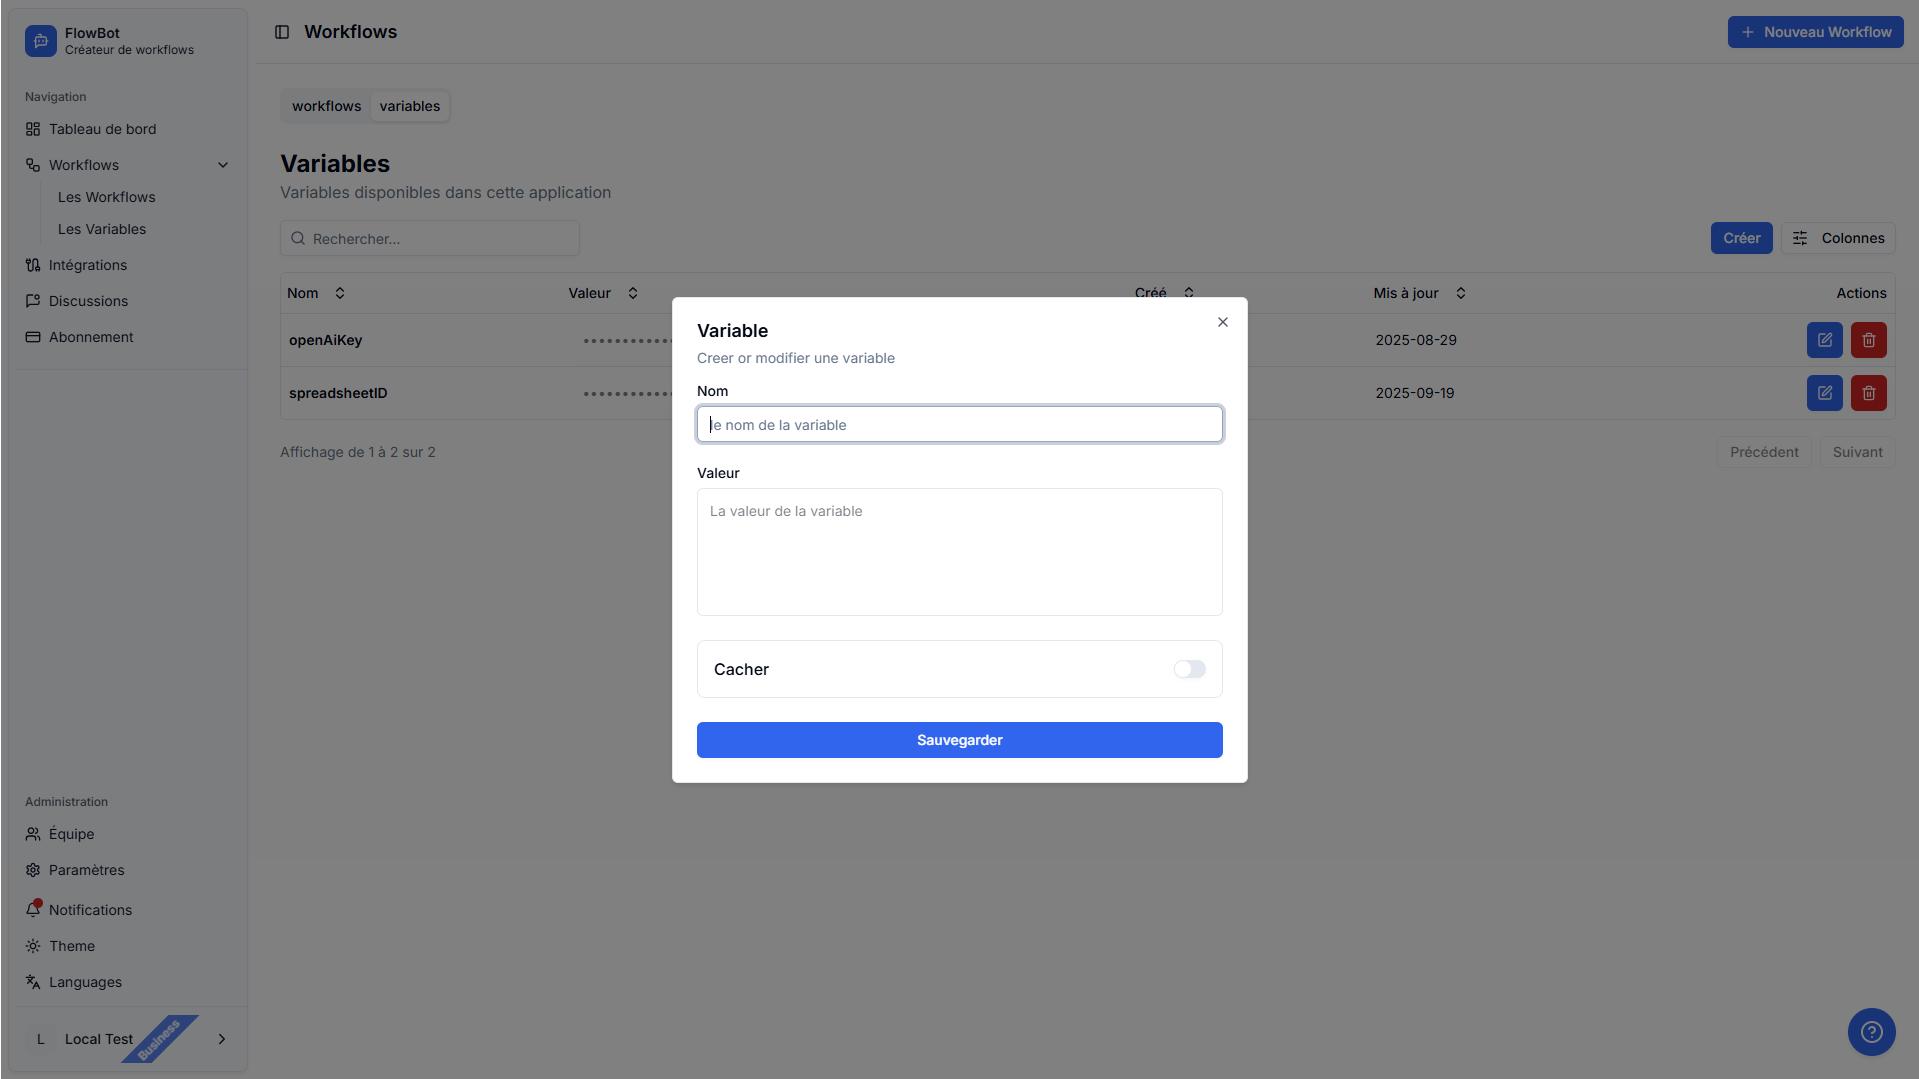Switch to the workflows tab
This screenshot has width=1919, height=1079.
tap(326, 106)
